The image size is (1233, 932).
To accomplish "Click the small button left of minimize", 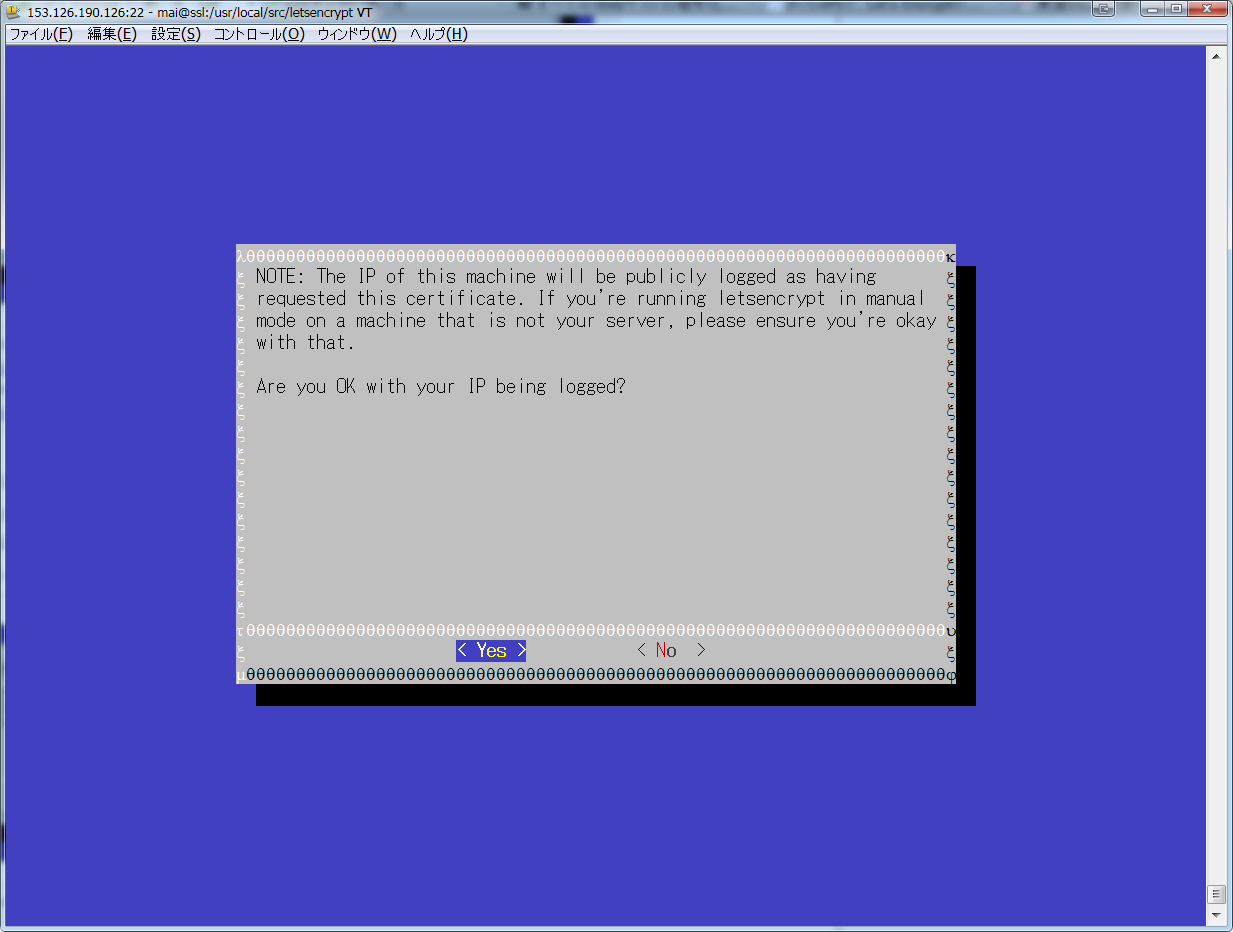I will click(1103, 9).
